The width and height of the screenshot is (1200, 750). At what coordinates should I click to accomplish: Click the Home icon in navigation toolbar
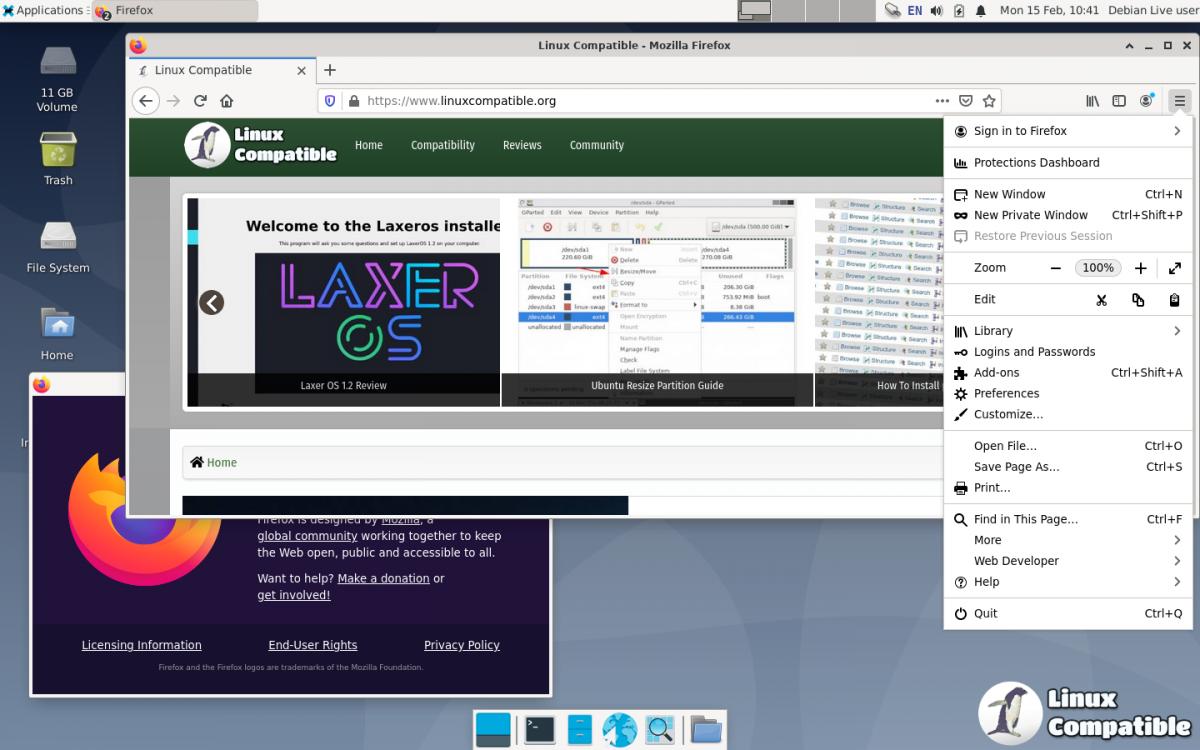pos(227,101)
